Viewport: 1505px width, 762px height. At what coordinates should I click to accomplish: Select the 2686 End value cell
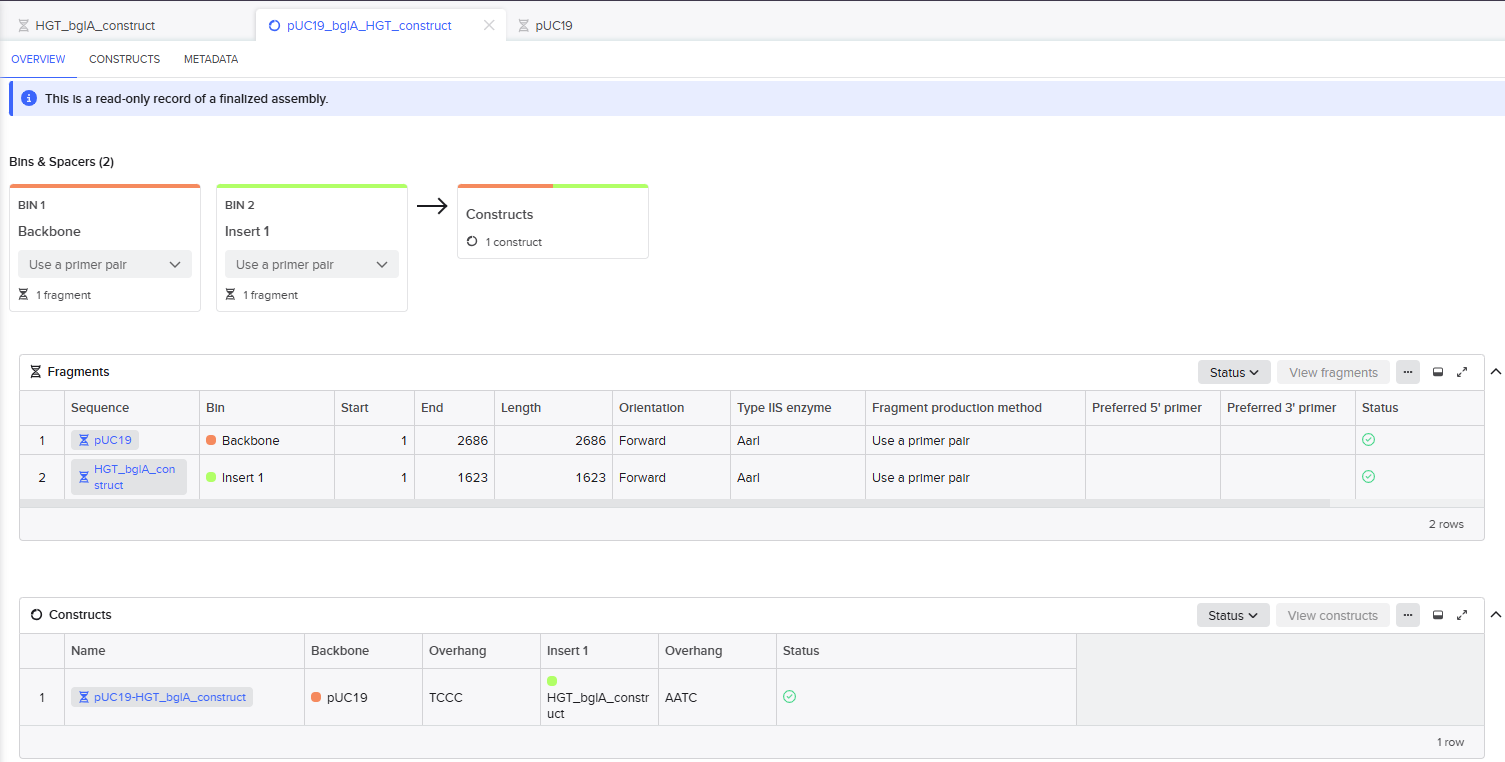click(454, 440)
